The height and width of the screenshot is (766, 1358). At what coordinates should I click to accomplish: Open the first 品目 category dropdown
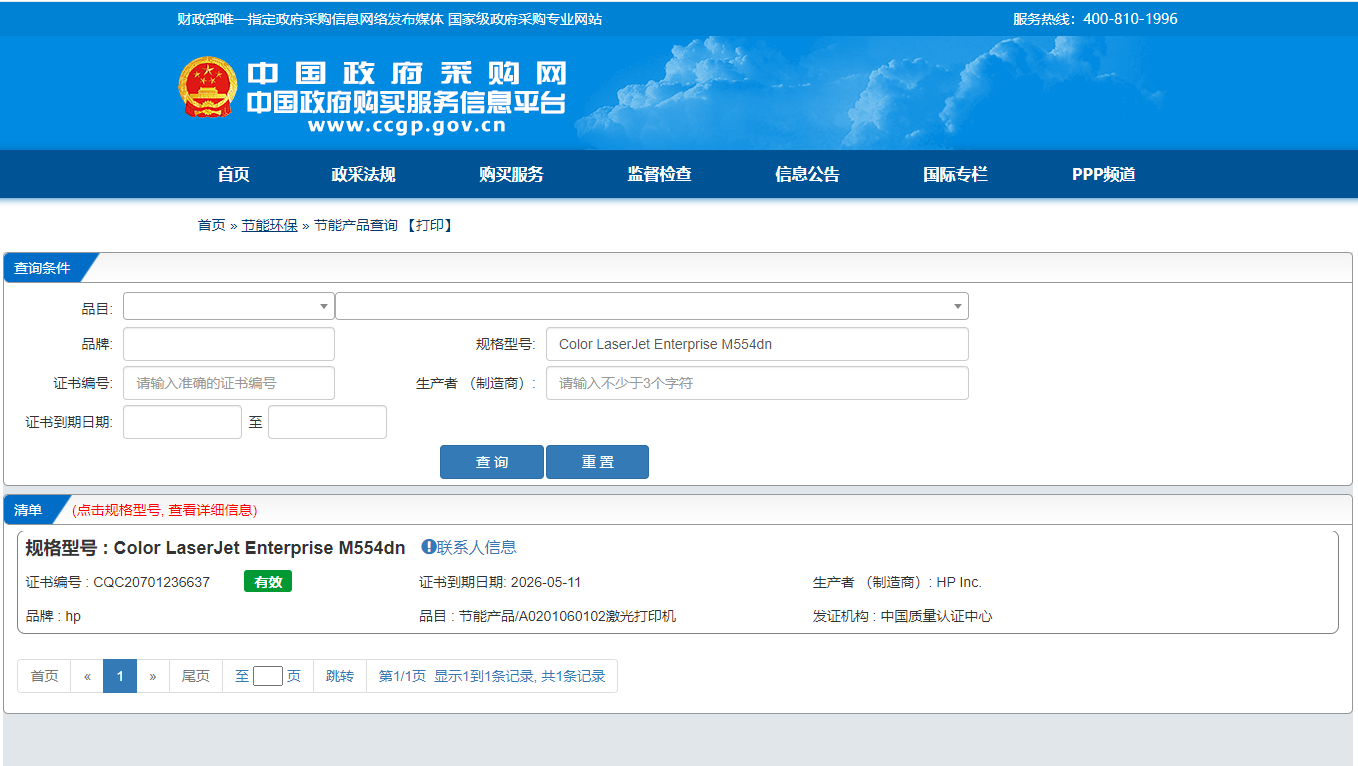click(228, 306)
